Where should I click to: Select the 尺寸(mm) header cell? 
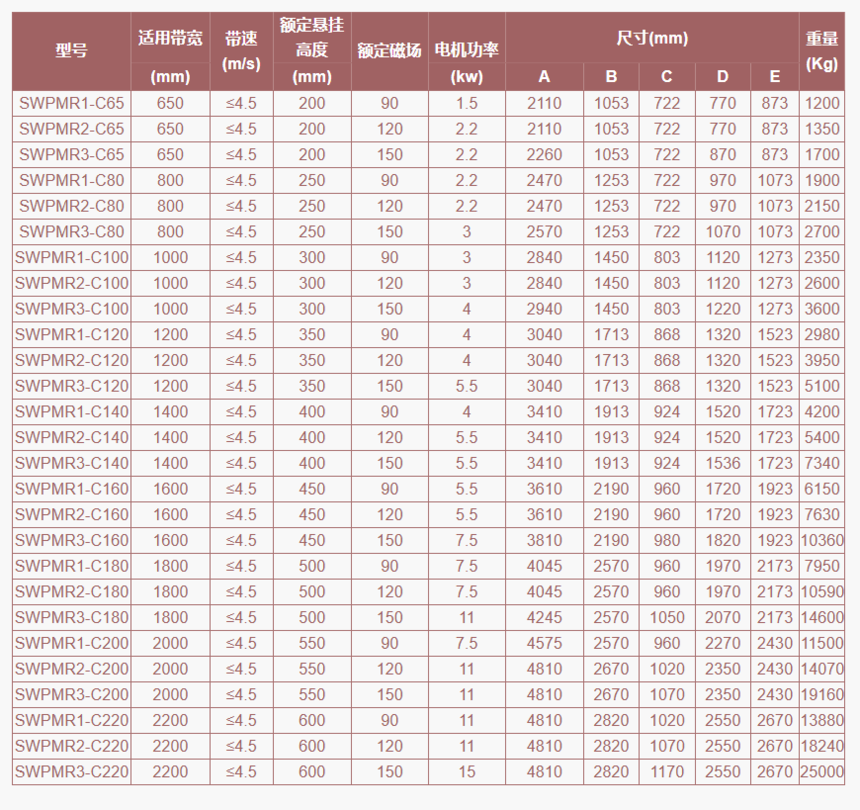click(x=652, y=38)
